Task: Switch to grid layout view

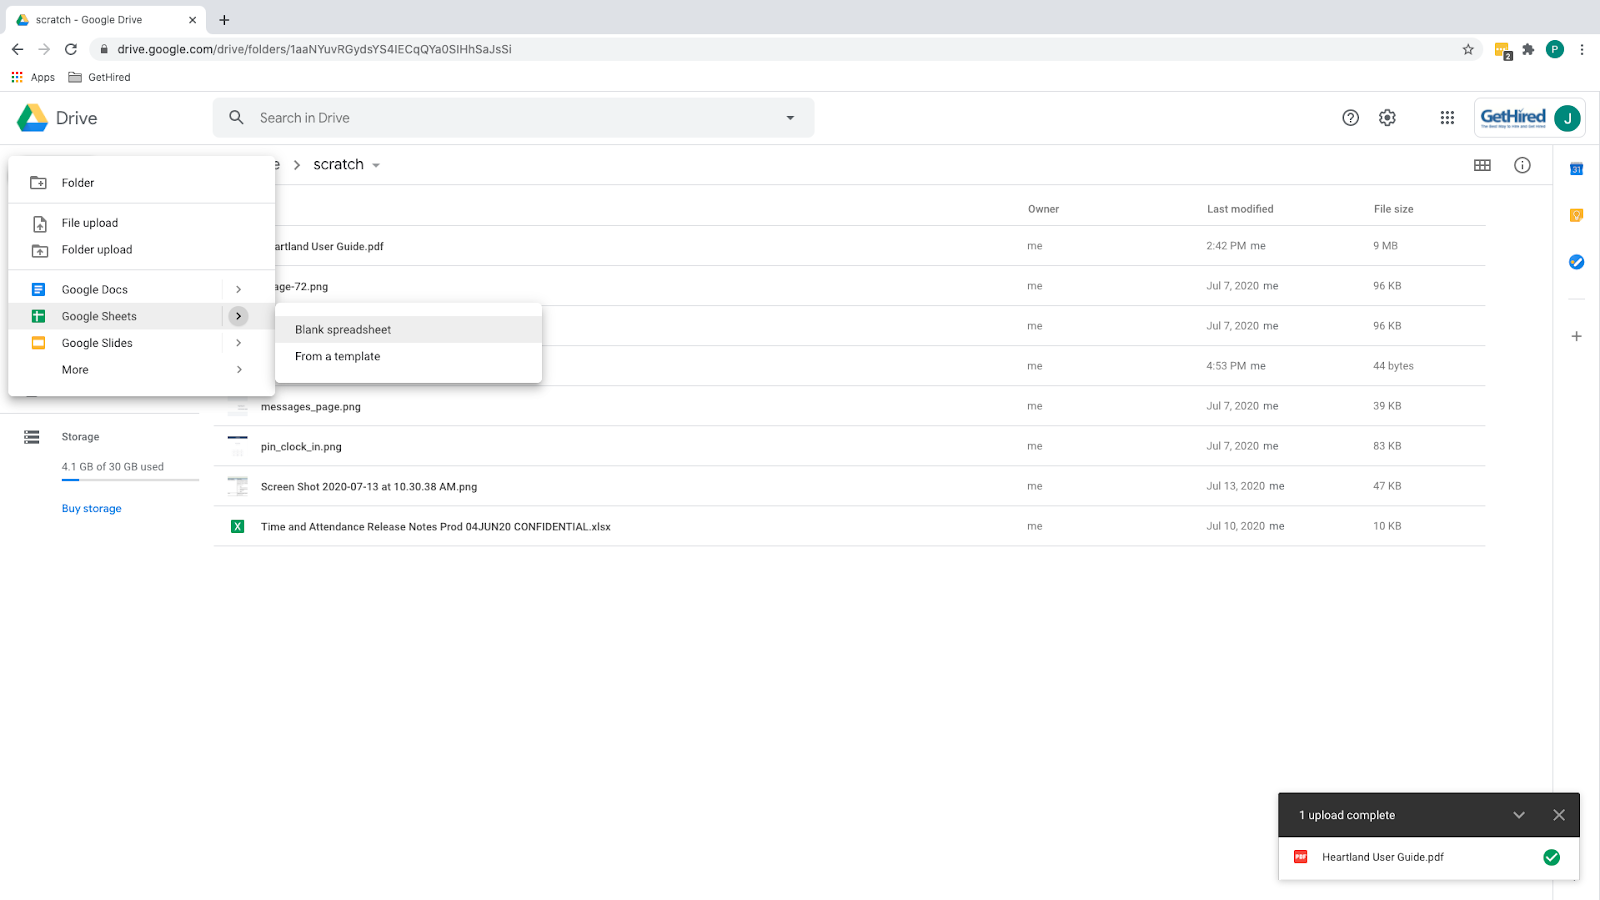Action: pos(1482,165)
